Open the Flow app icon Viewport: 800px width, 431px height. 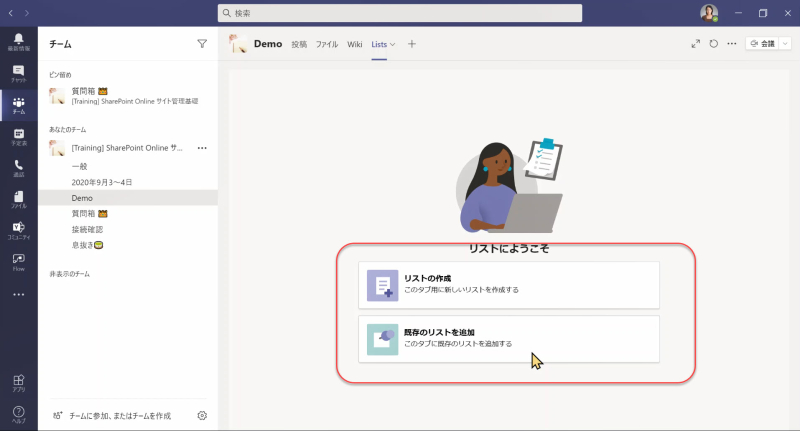tap(18, 262)
